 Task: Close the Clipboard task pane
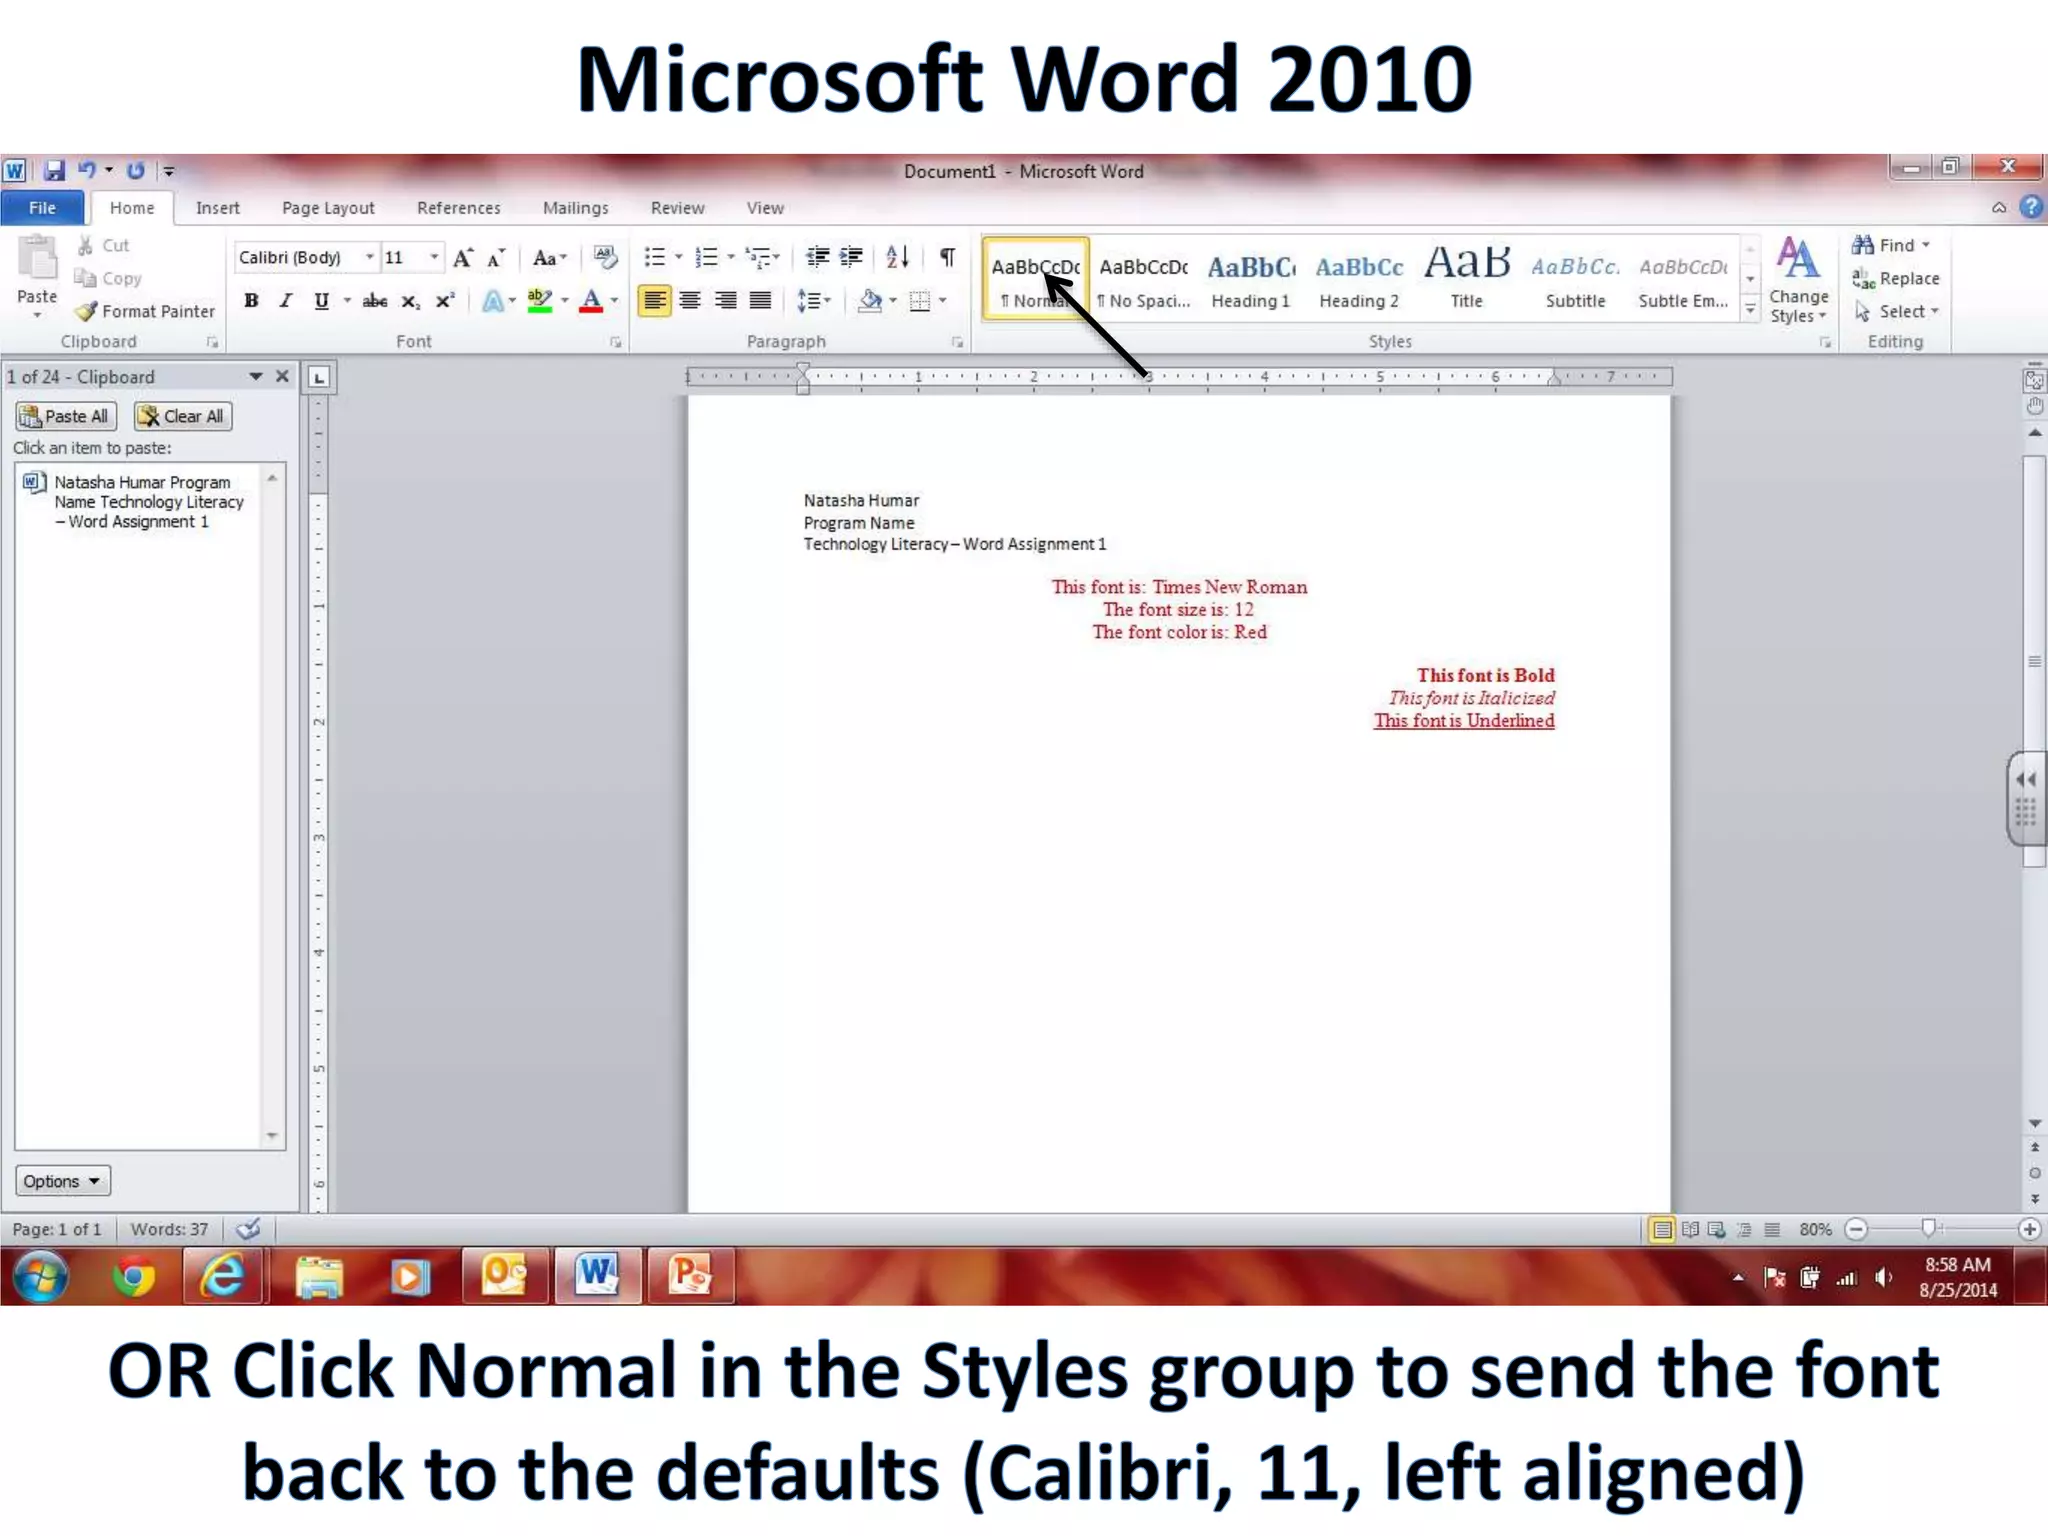pyautogui.click(x=282, y=376)
